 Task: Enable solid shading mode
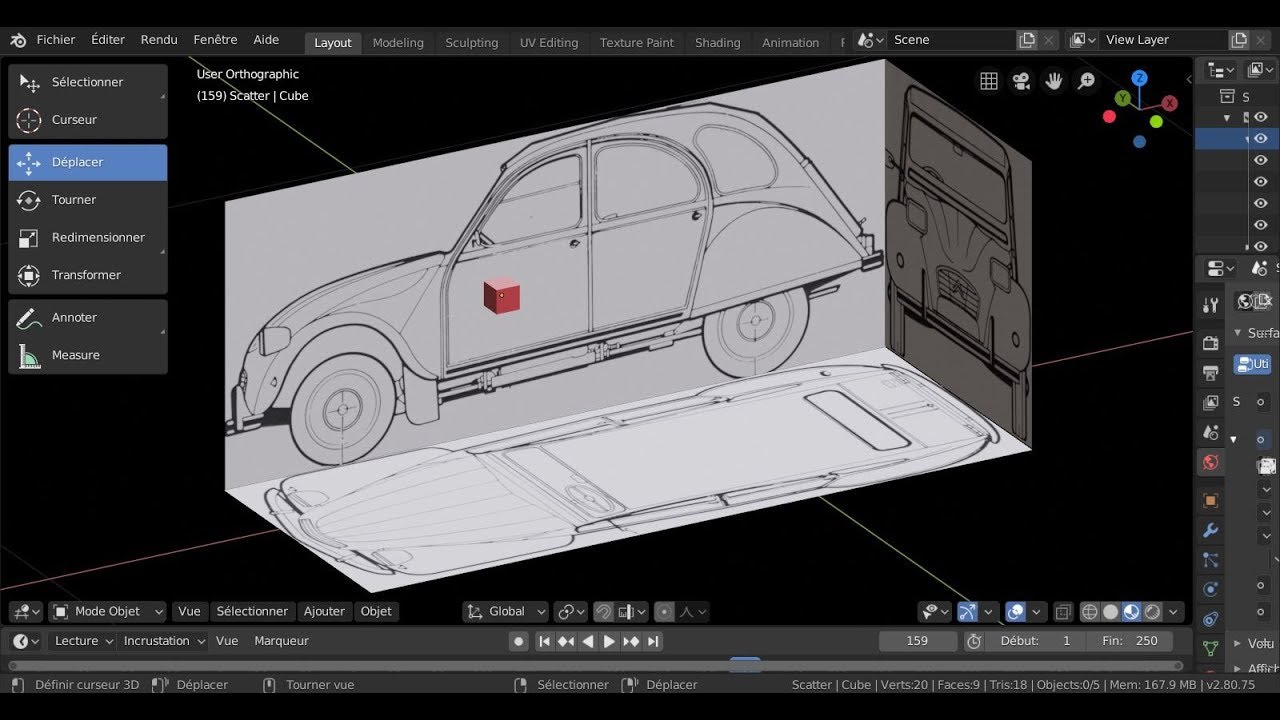(1110, 612)
